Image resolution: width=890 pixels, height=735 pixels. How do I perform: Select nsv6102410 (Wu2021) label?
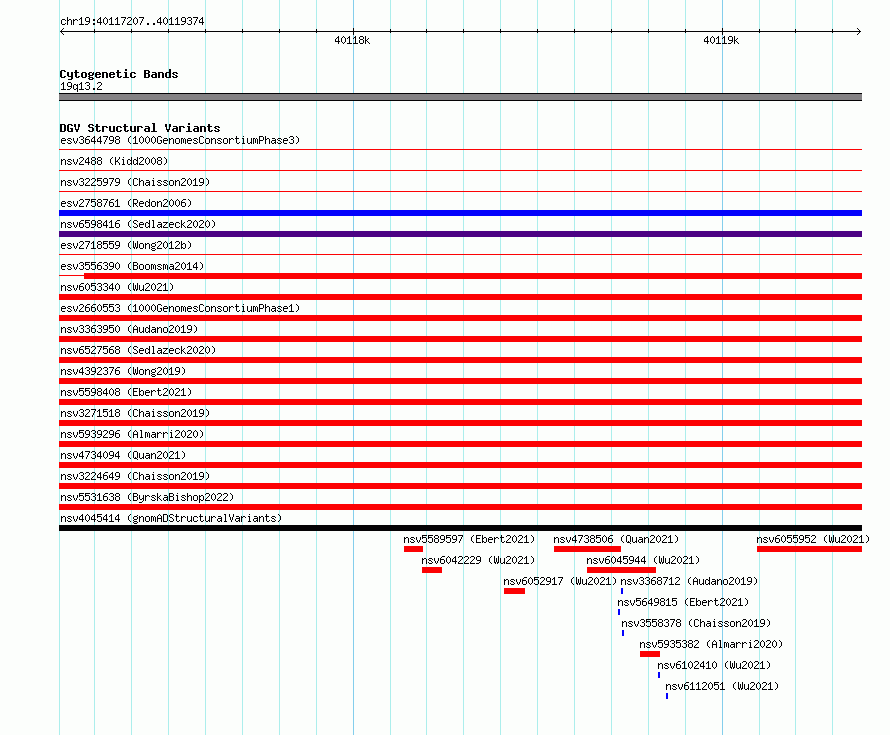[714, 665]
